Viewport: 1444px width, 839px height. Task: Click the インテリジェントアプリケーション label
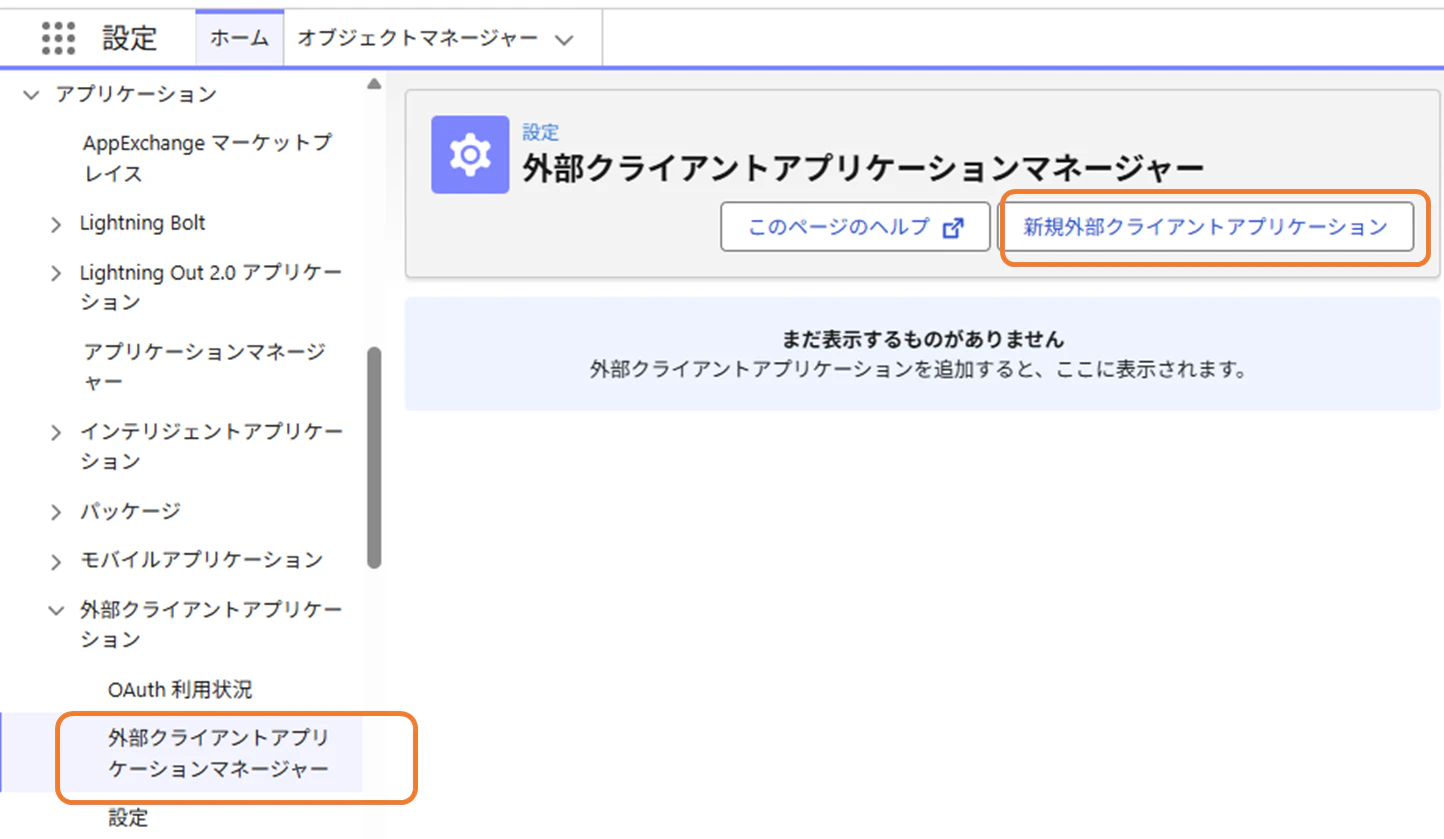[x=212, y=447]
